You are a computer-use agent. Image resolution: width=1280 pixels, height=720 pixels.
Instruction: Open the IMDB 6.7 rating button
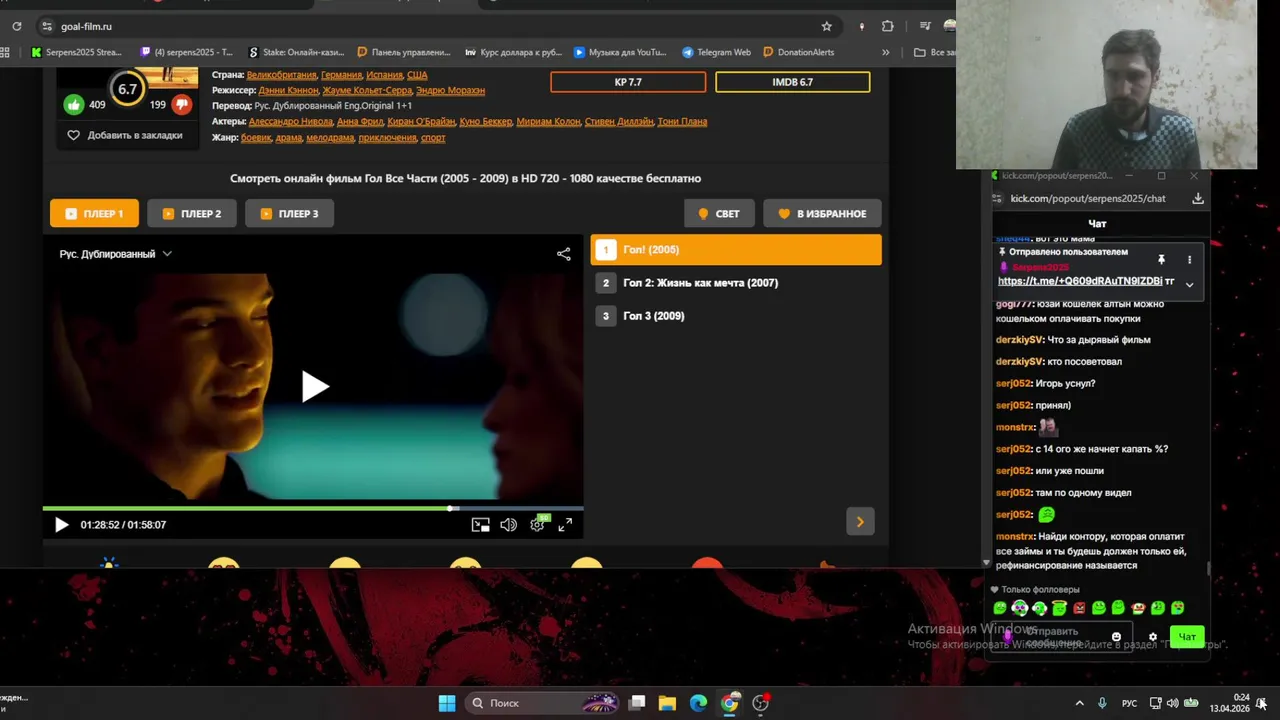coord(792,82)
